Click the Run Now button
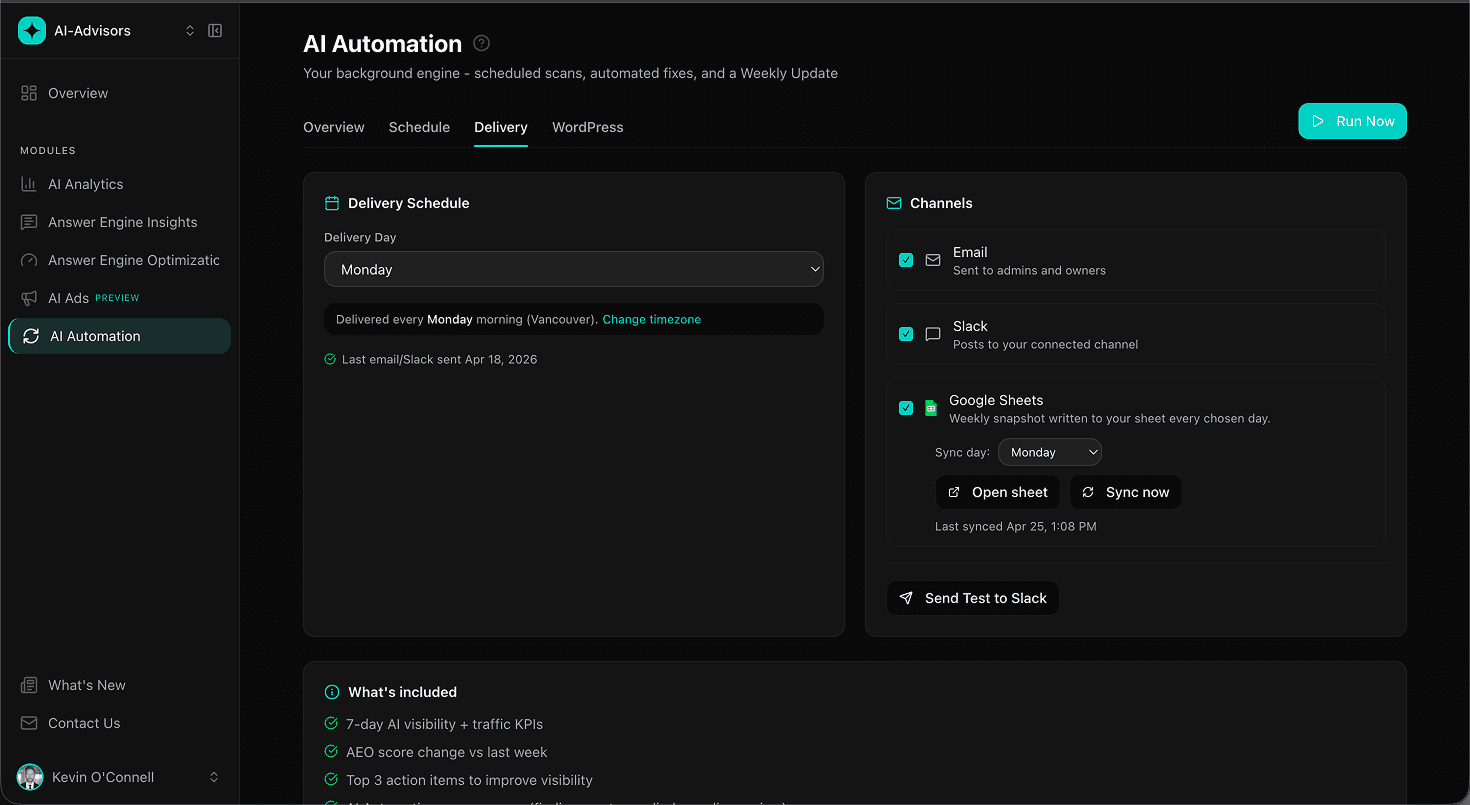Image resolution: width=1470 pixels, height=805 pixels. (x=1352, y=121)
